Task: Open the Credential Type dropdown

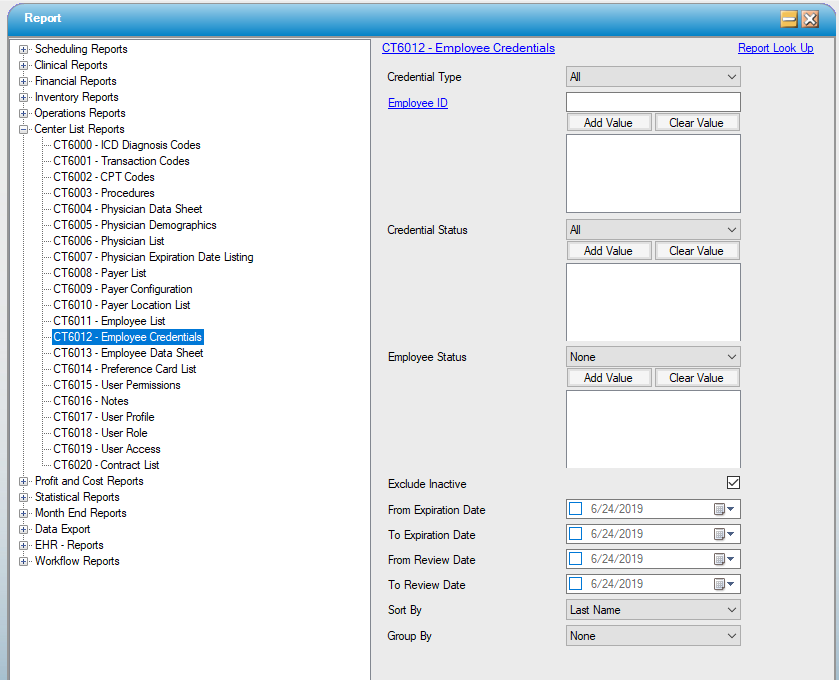Action: [x=653, y=77]
